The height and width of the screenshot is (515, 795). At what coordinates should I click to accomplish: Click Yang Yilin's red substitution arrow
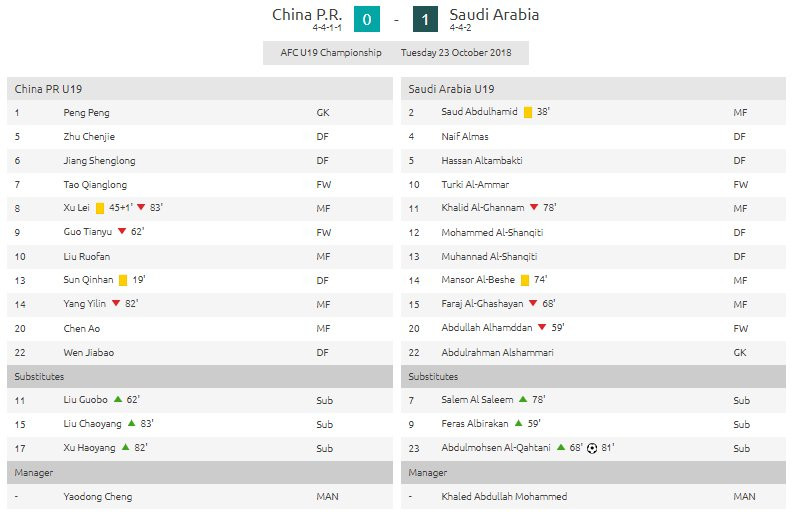[115, 305]
